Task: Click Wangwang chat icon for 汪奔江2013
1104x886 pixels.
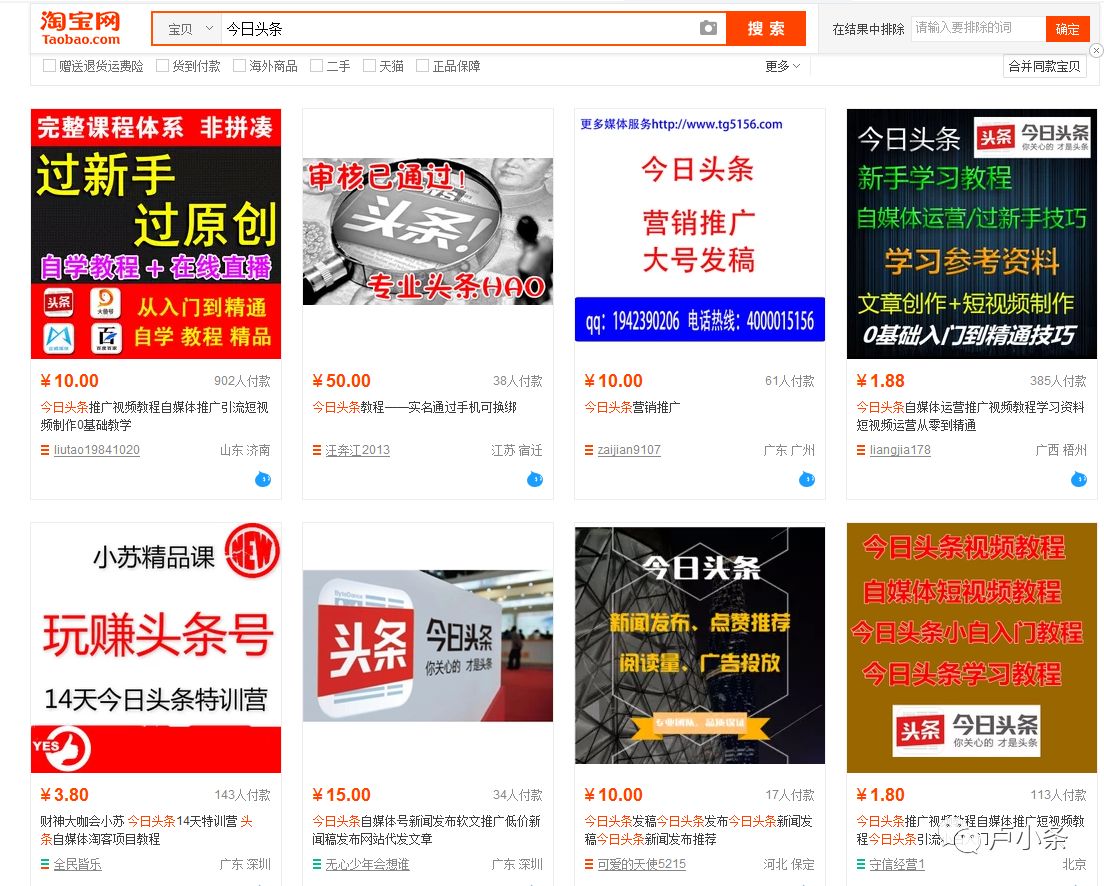Action: (534, 480)
